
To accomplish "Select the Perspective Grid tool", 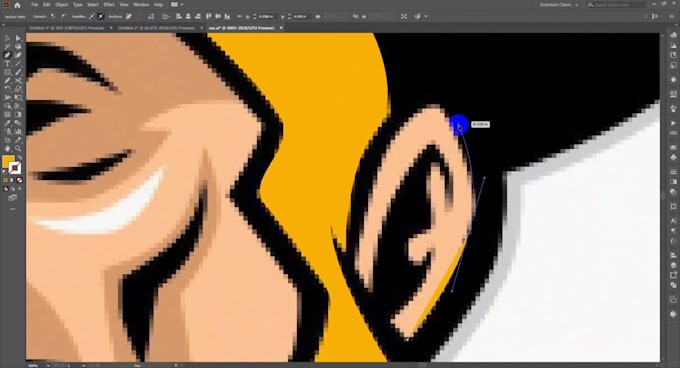I will [x=18, y=106].
